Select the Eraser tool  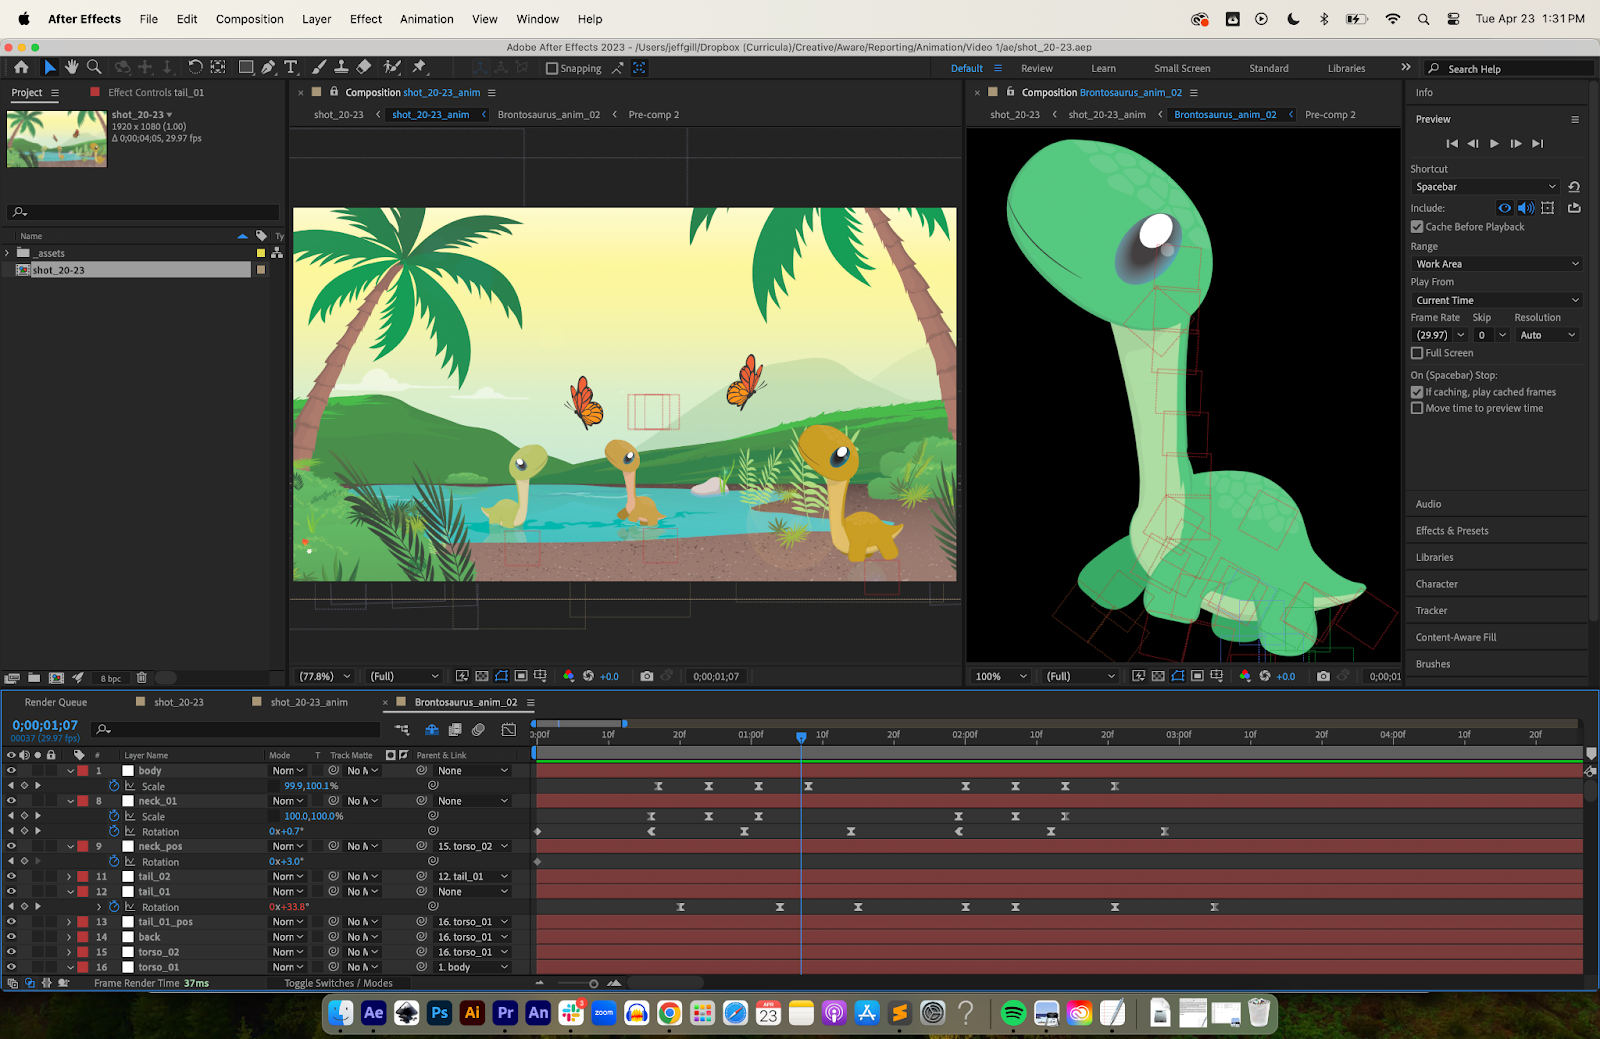(364, 67)
